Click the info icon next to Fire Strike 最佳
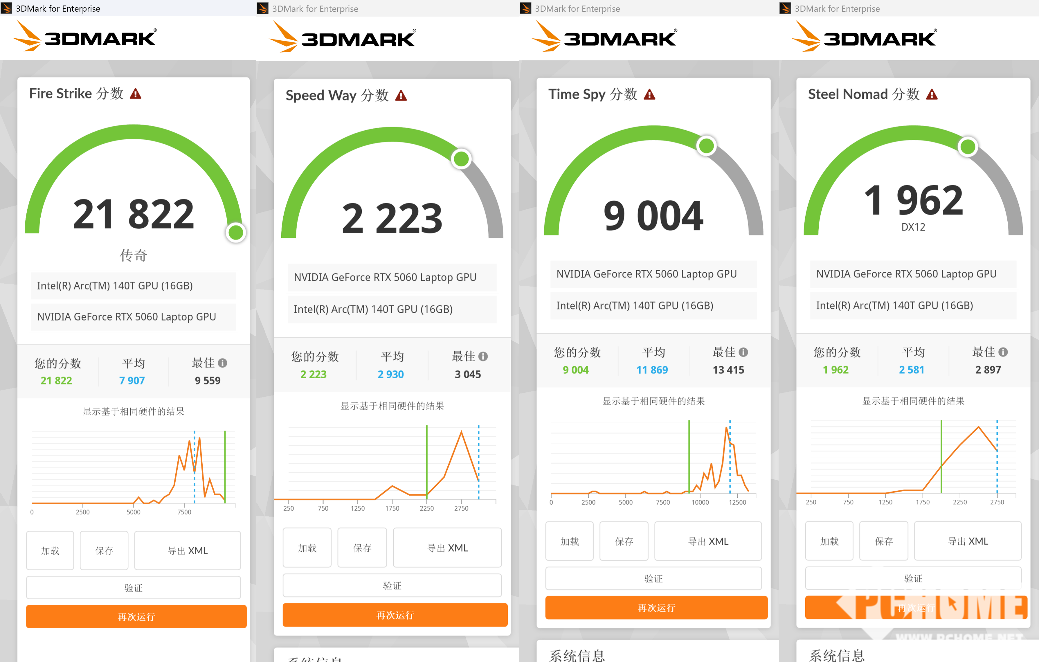 click(223, 364)
